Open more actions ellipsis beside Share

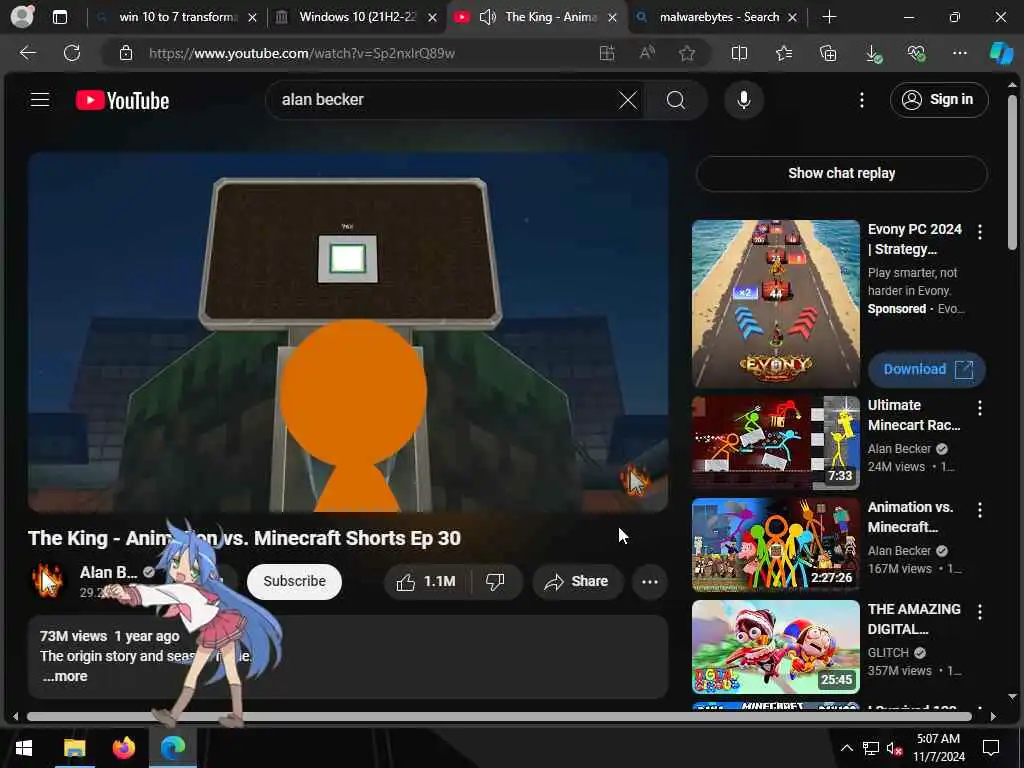click(x=650, y=581)
